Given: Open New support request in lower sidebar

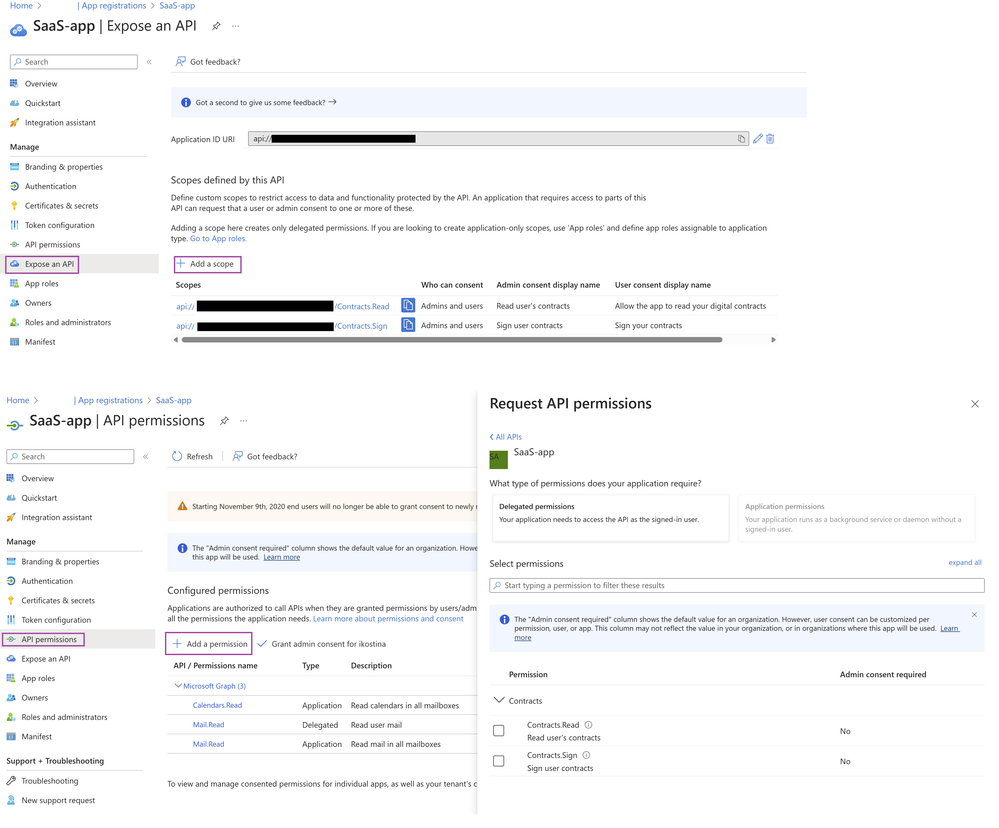Looking at the screenshot, I should [58, 801].
